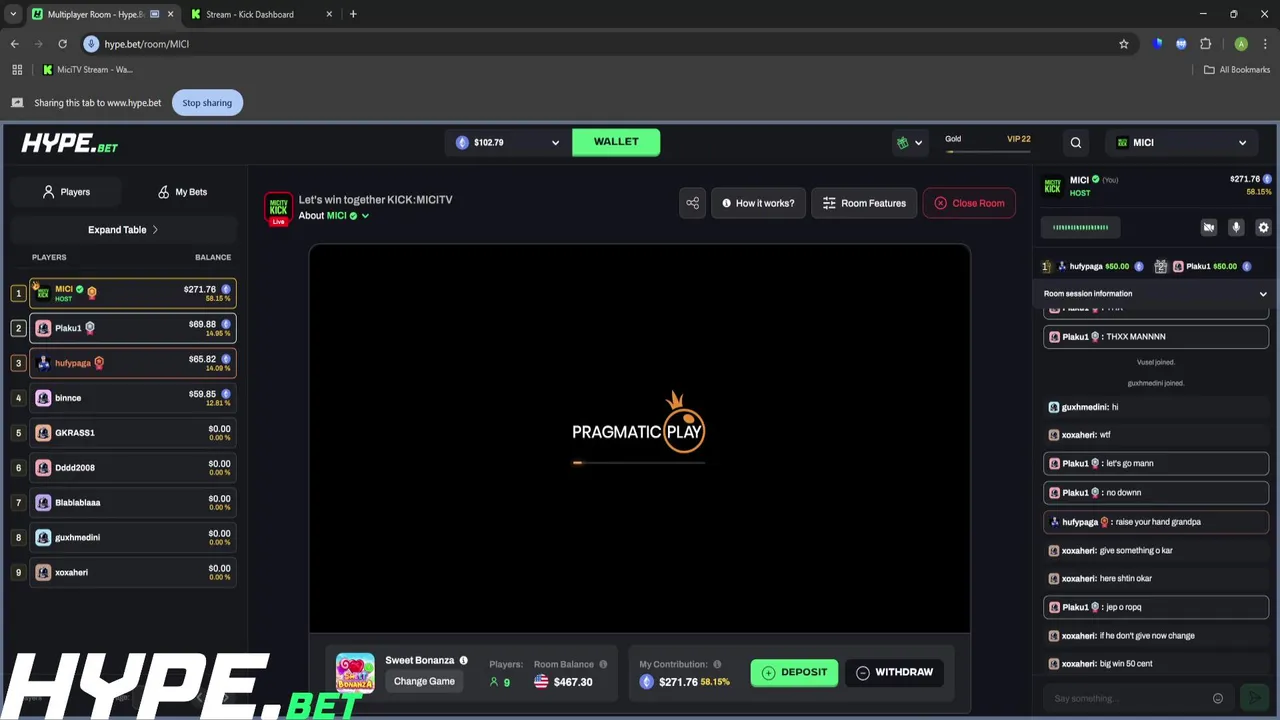Select the Blablablaaa player row
The height and width of the screenshot is (720, 1280).
[x=132, y=503]
